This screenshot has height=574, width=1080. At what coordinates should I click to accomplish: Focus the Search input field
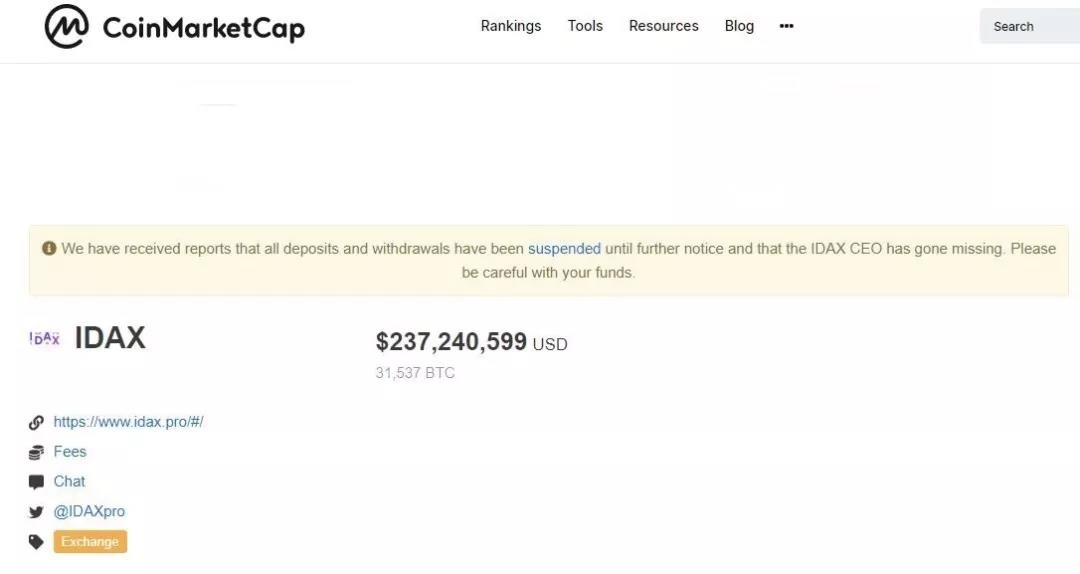click(1030, 26)
